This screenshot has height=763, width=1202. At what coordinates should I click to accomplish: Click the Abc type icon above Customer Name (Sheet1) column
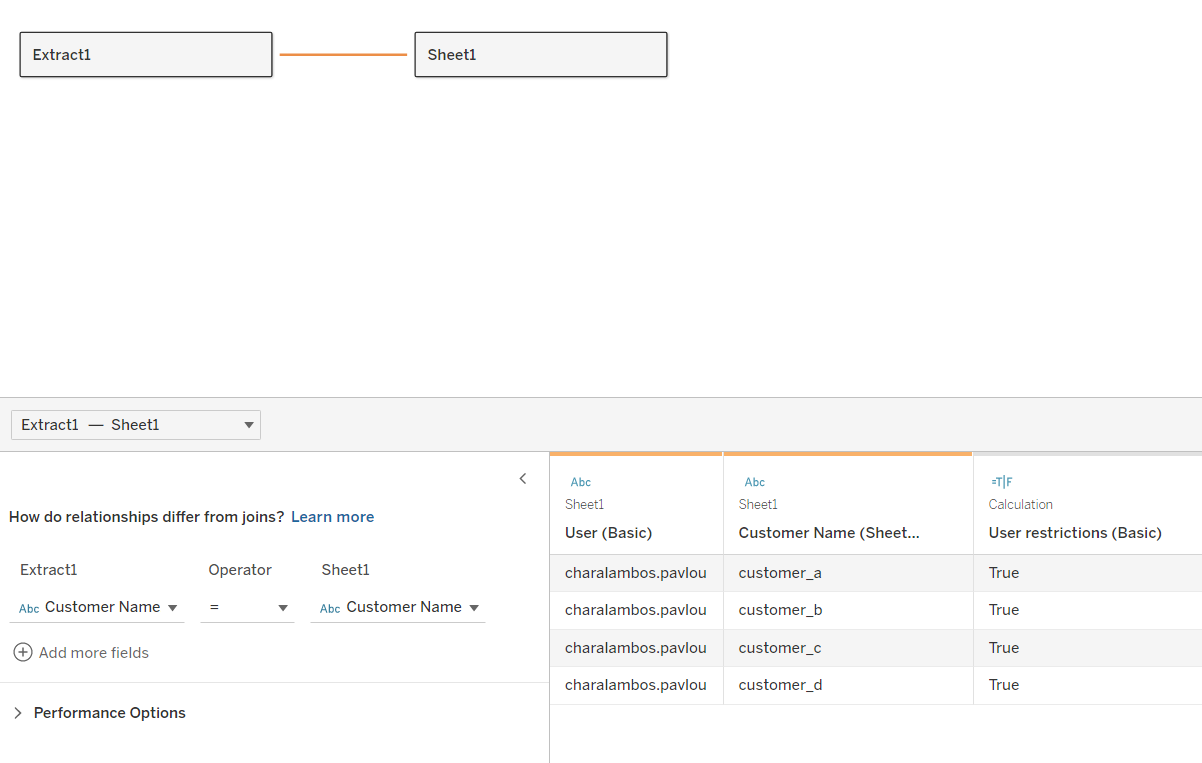754,482
